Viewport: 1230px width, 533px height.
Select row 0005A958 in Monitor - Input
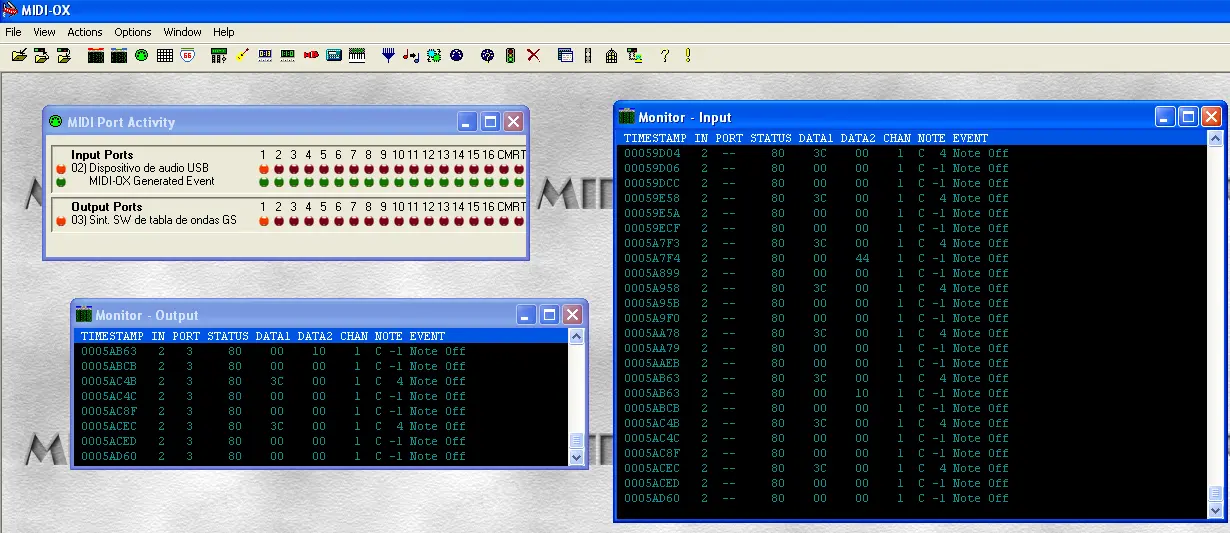pos(912,288)
